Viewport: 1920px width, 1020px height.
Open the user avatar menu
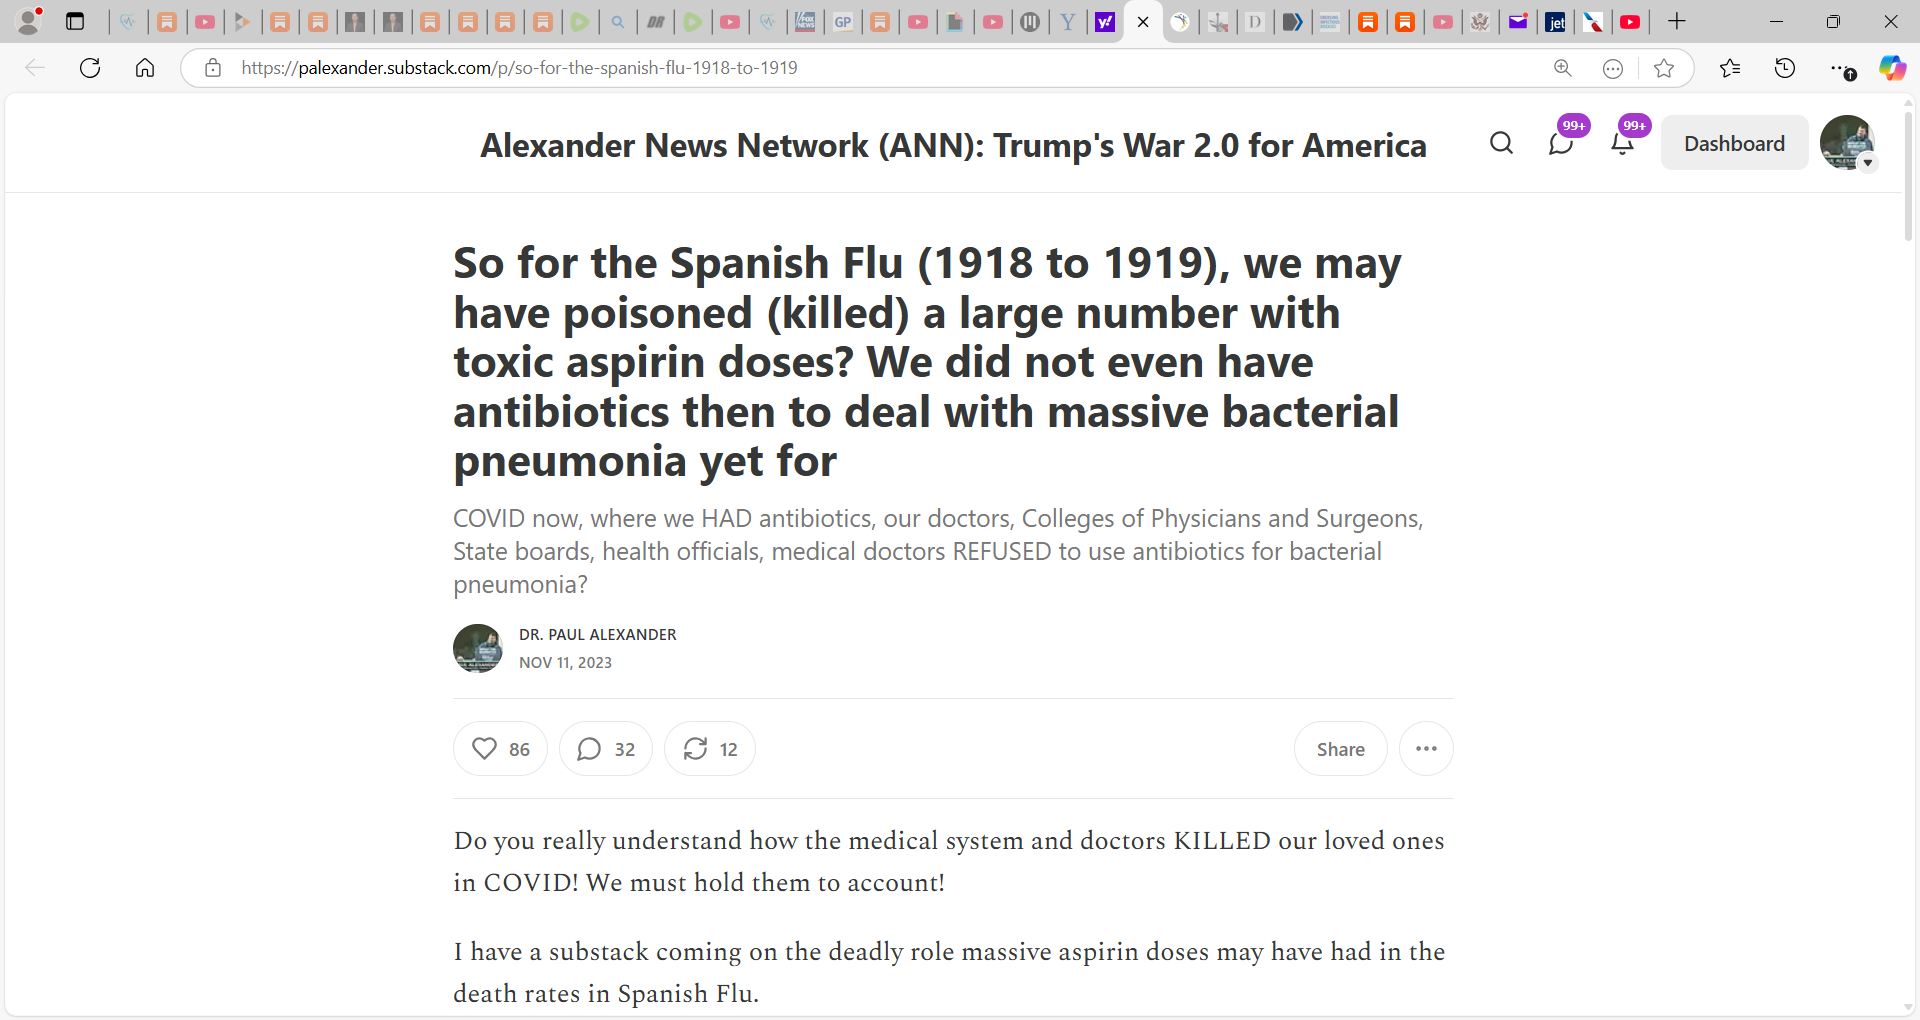1847,143
